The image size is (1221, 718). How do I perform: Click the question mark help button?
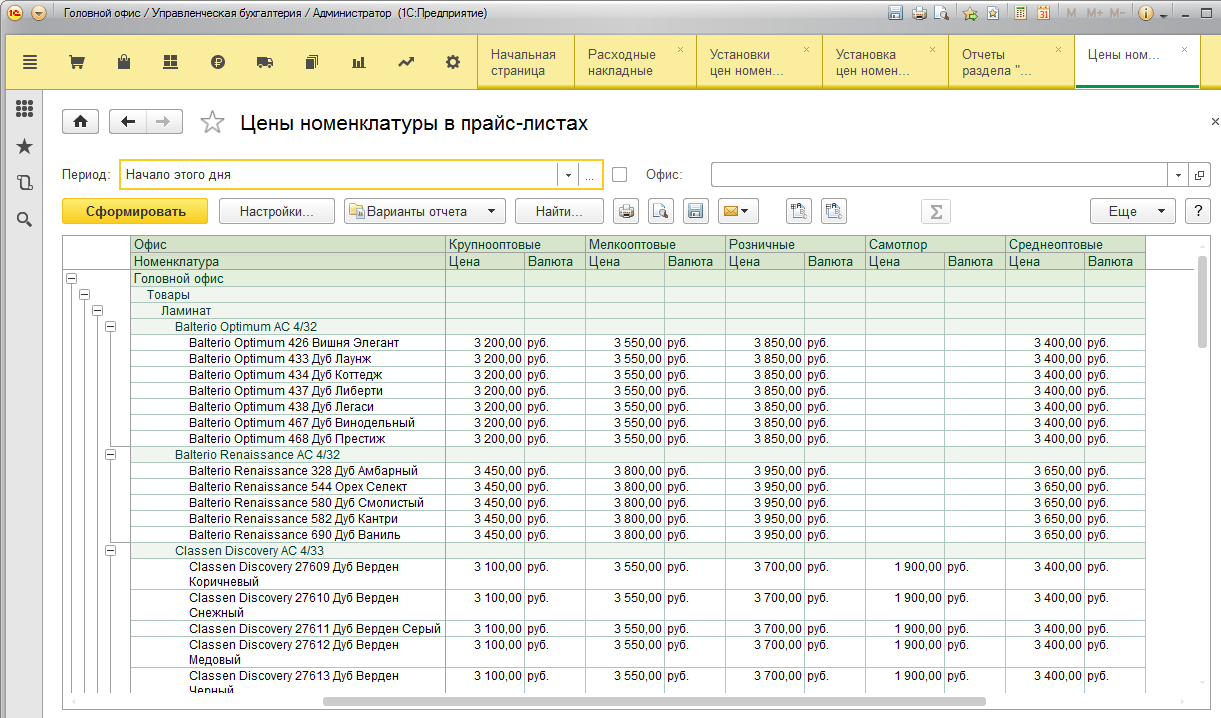click(1198, 211)
